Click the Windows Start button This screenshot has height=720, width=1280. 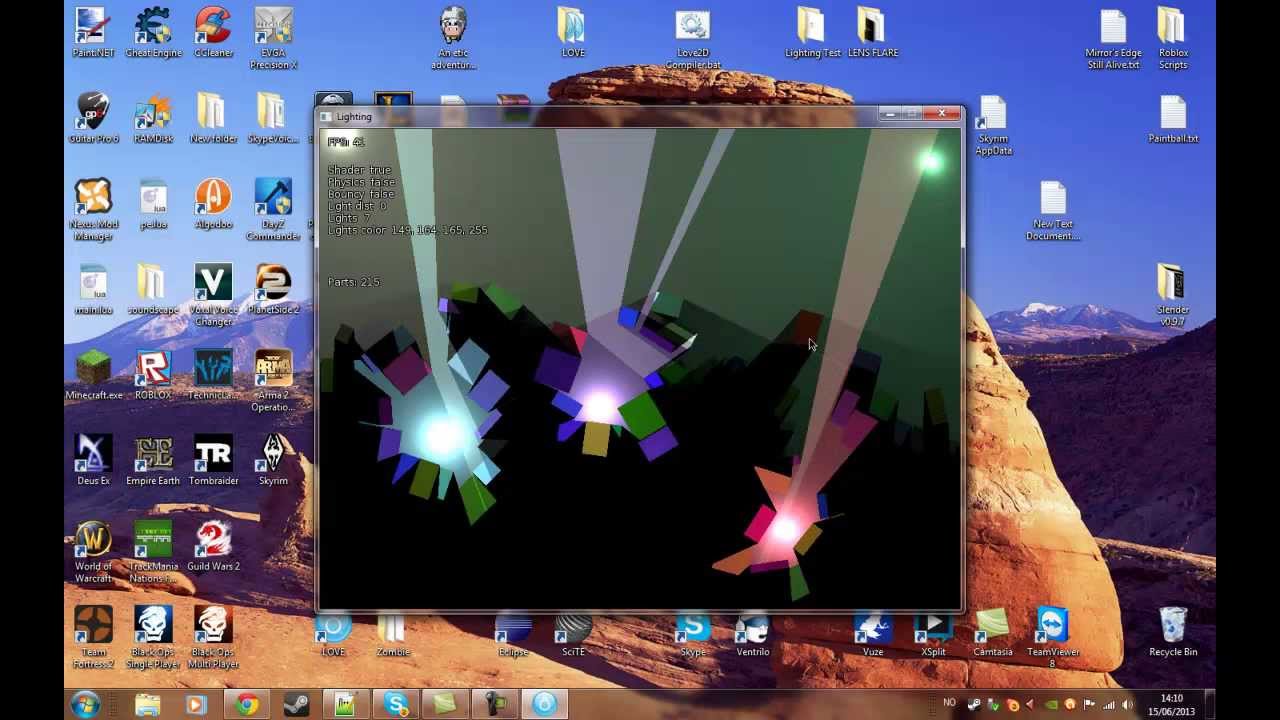tap(85, 704)
